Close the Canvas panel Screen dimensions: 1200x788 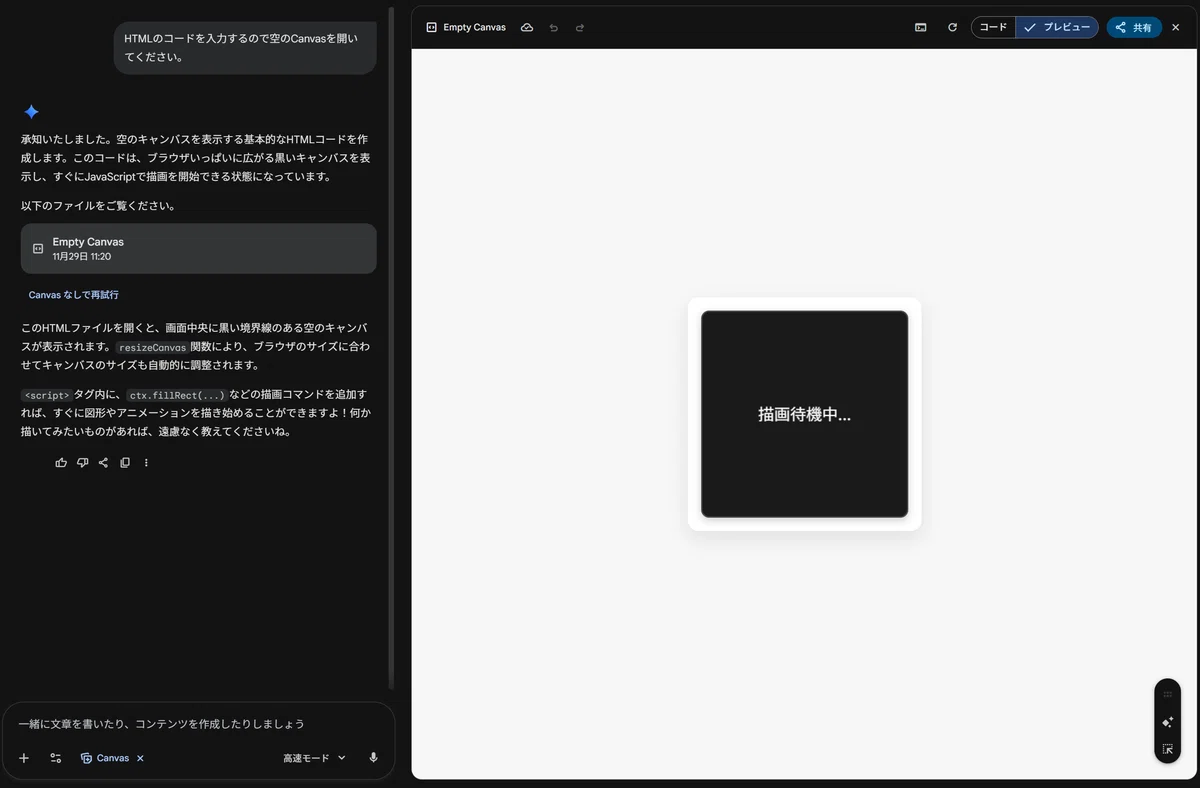pyautogui.click(x=1176, y=27)
